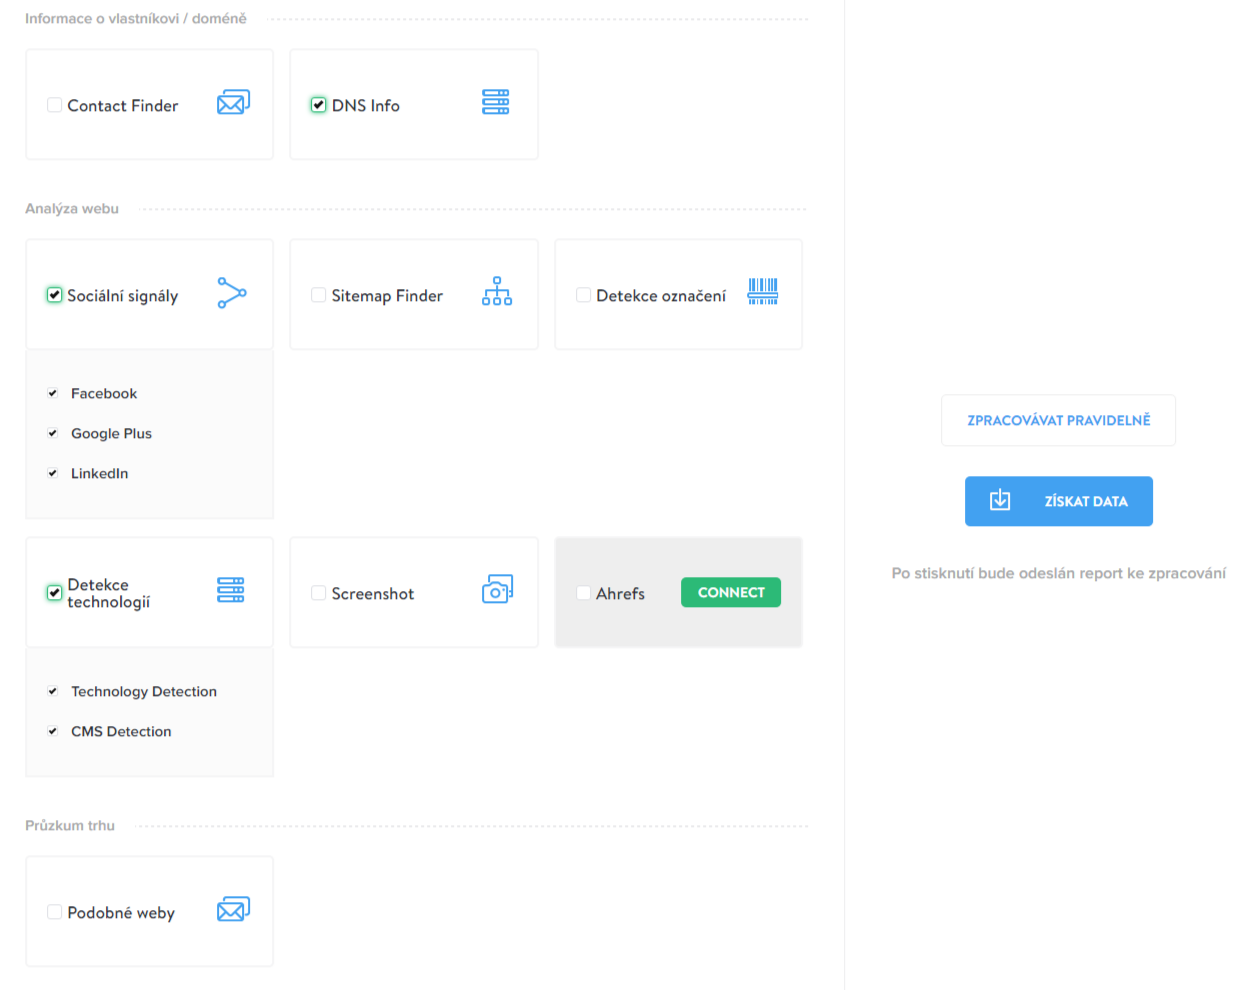Uncheck the DNS Info checkbox

click(318, 105)
